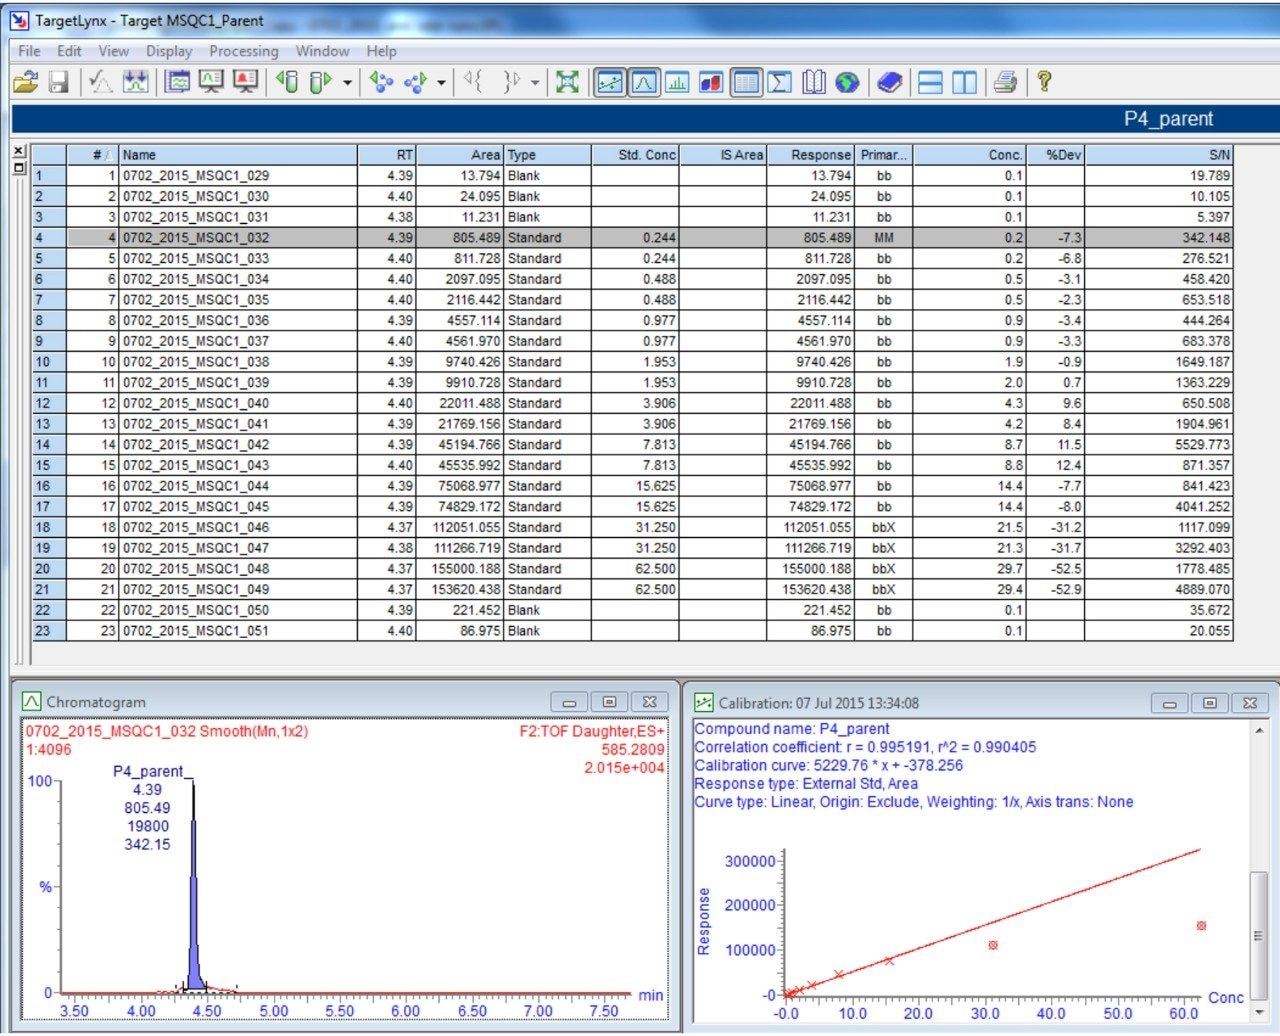Click the yellow question mark help icon

point(1043,82)
